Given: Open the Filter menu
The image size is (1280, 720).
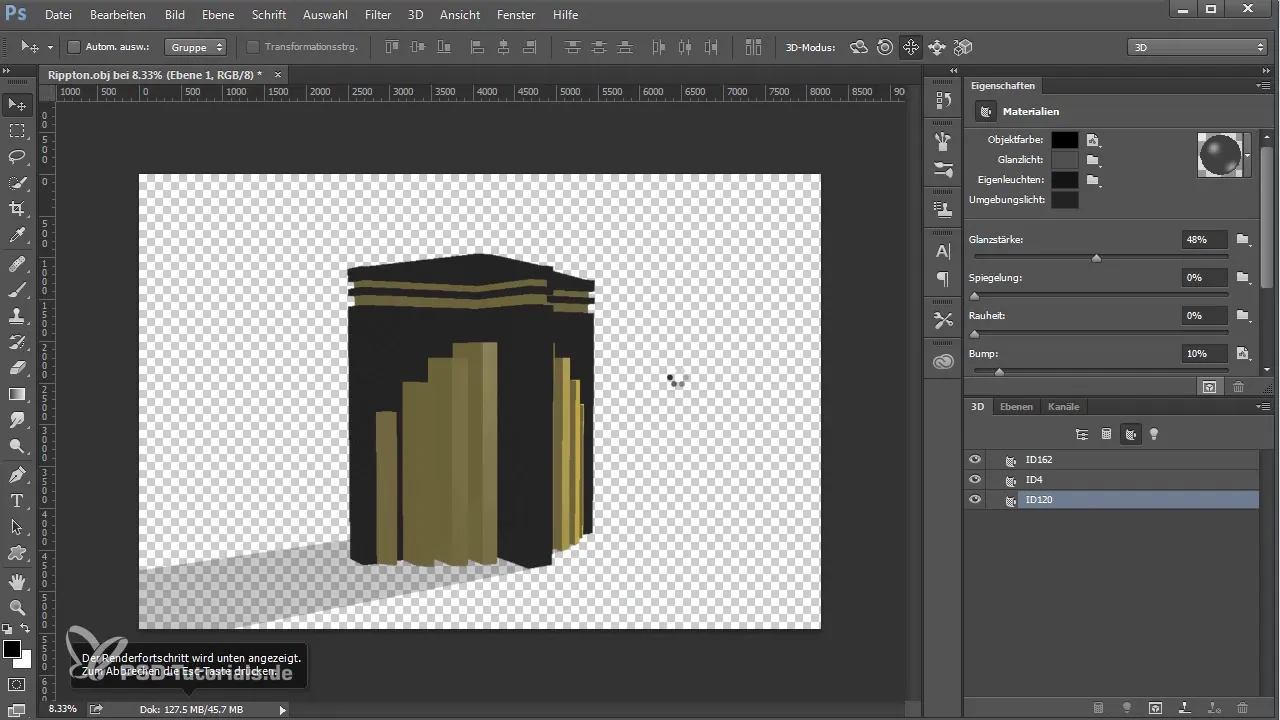Looking at the screenshot, I should [378, 15].
